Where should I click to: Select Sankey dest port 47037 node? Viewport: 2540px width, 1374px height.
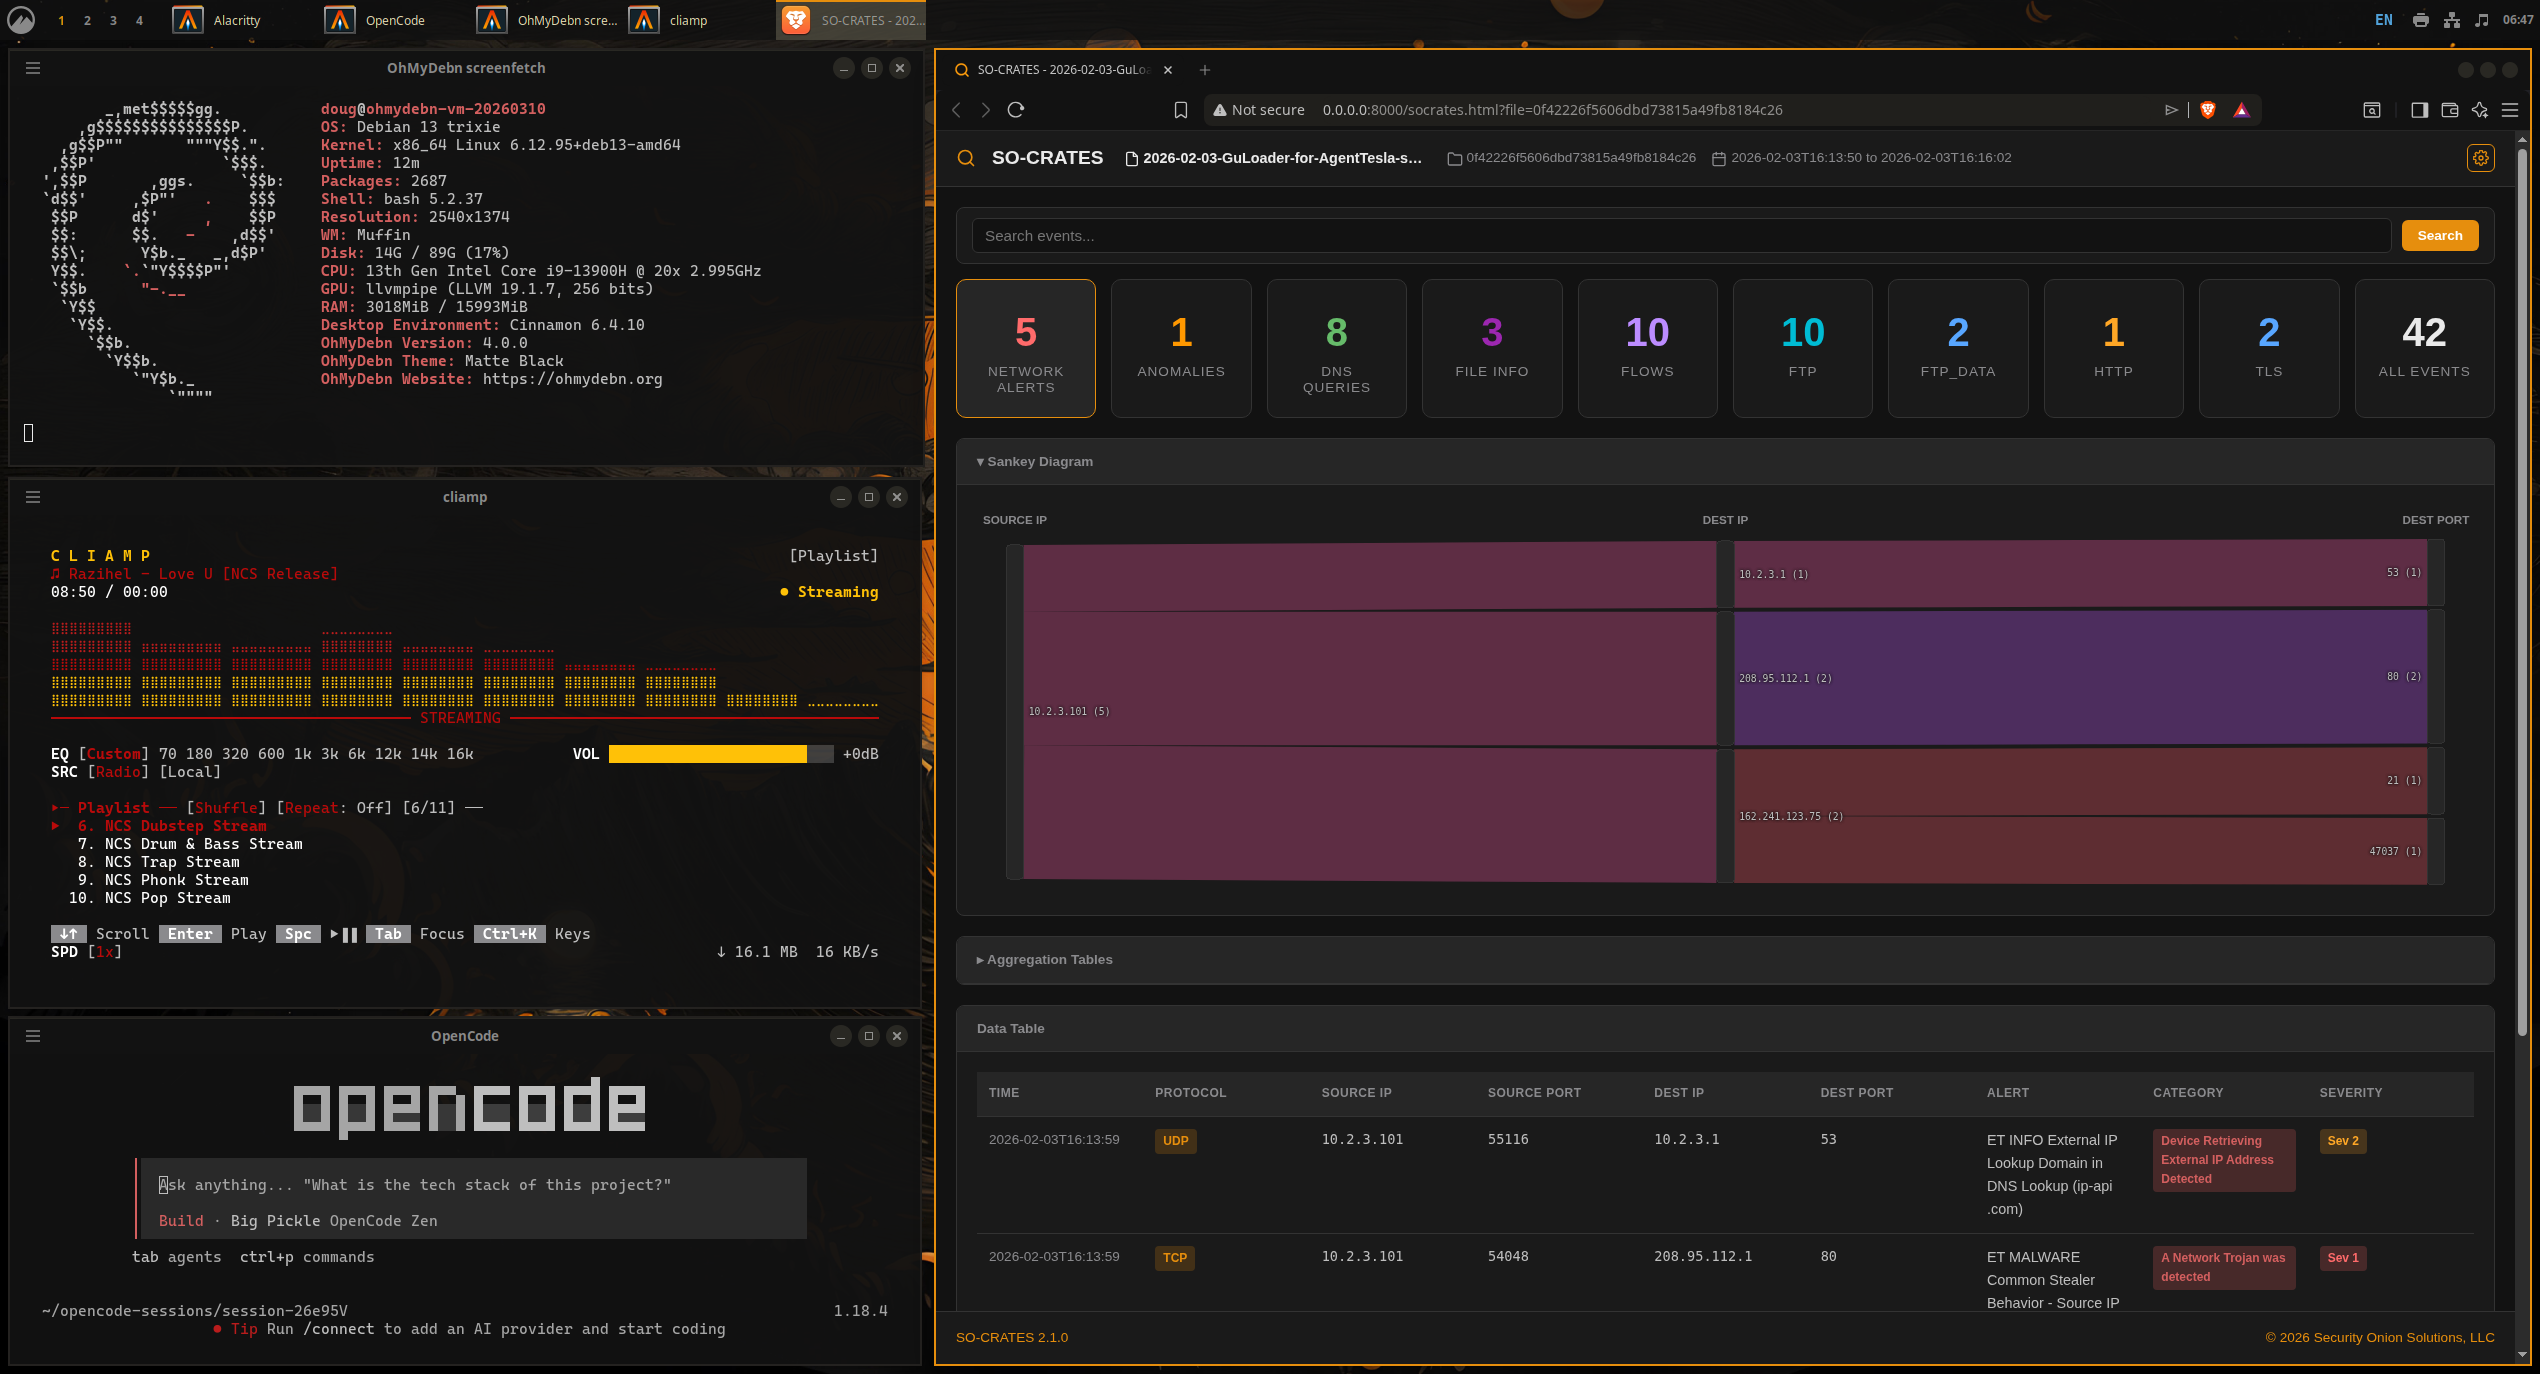2436,851
